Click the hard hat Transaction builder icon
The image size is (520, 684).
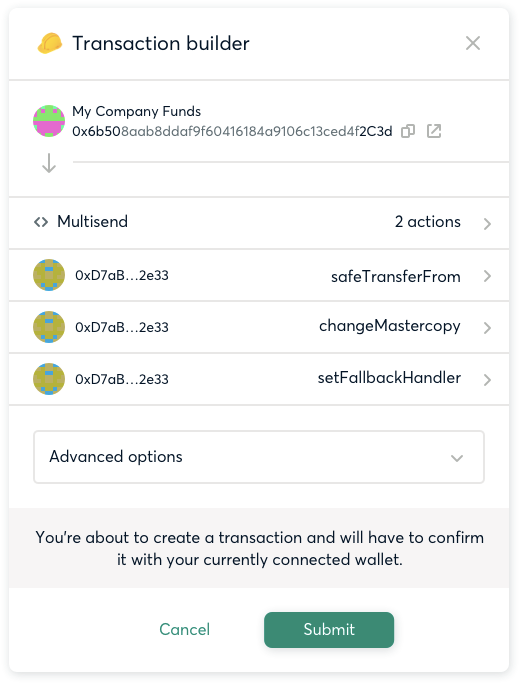click(x=50, y=43)
